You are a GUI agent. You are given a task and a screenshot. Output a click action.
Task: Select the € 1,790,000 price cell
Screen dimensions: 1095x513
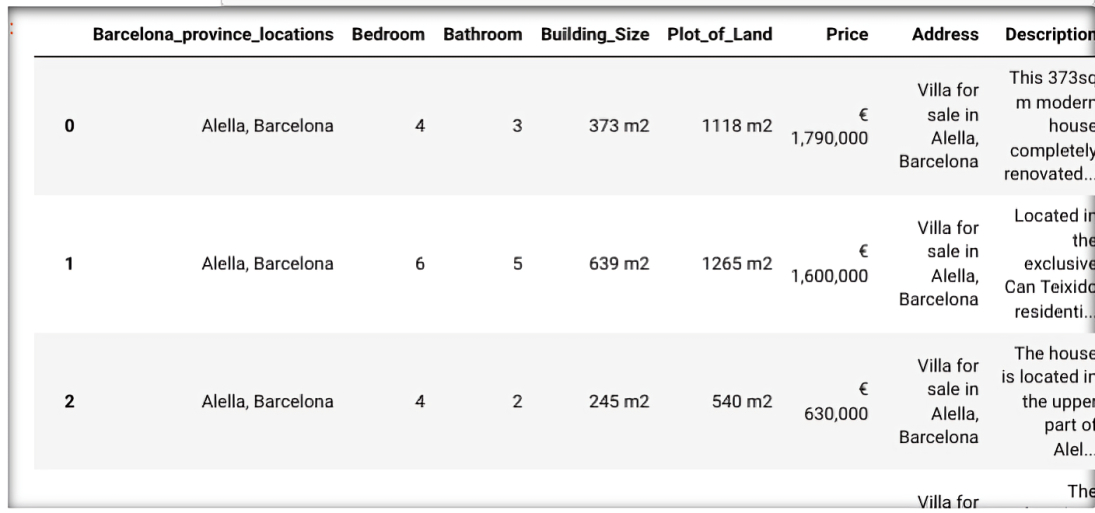pos(830,126)
